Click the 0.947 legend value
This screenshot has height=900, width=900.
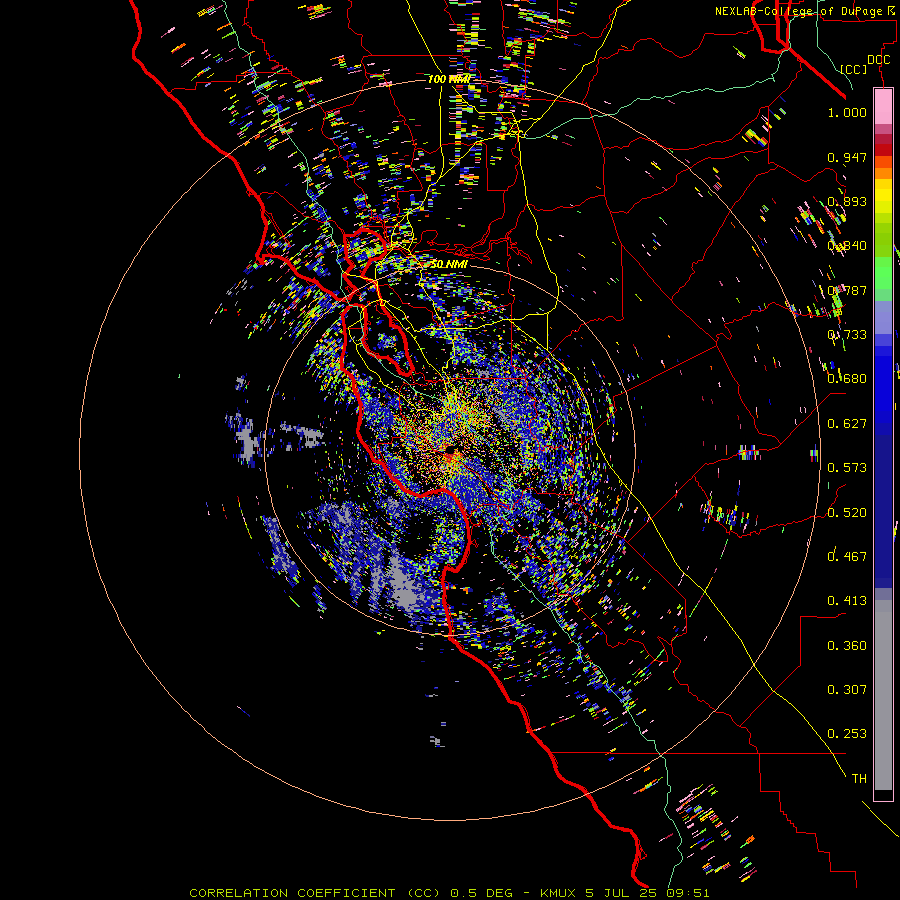[x=847, y=157]
